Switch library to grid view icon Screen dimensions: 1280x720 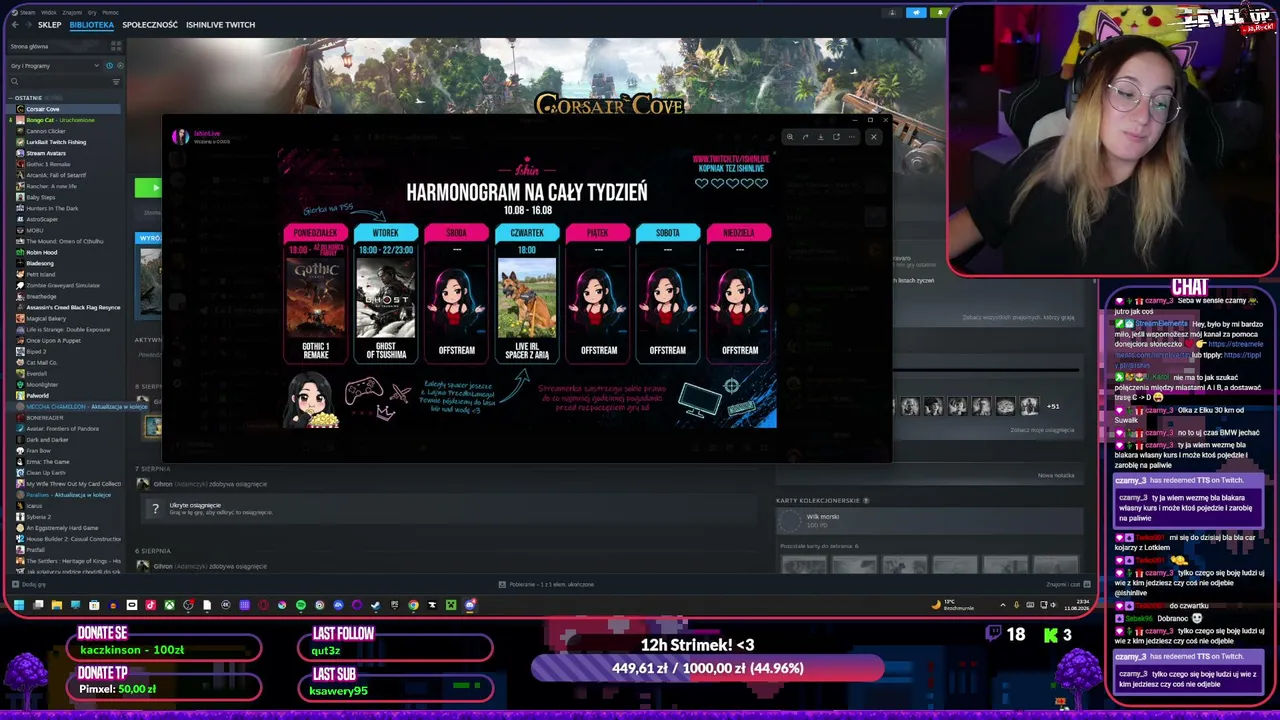(116, 46)
